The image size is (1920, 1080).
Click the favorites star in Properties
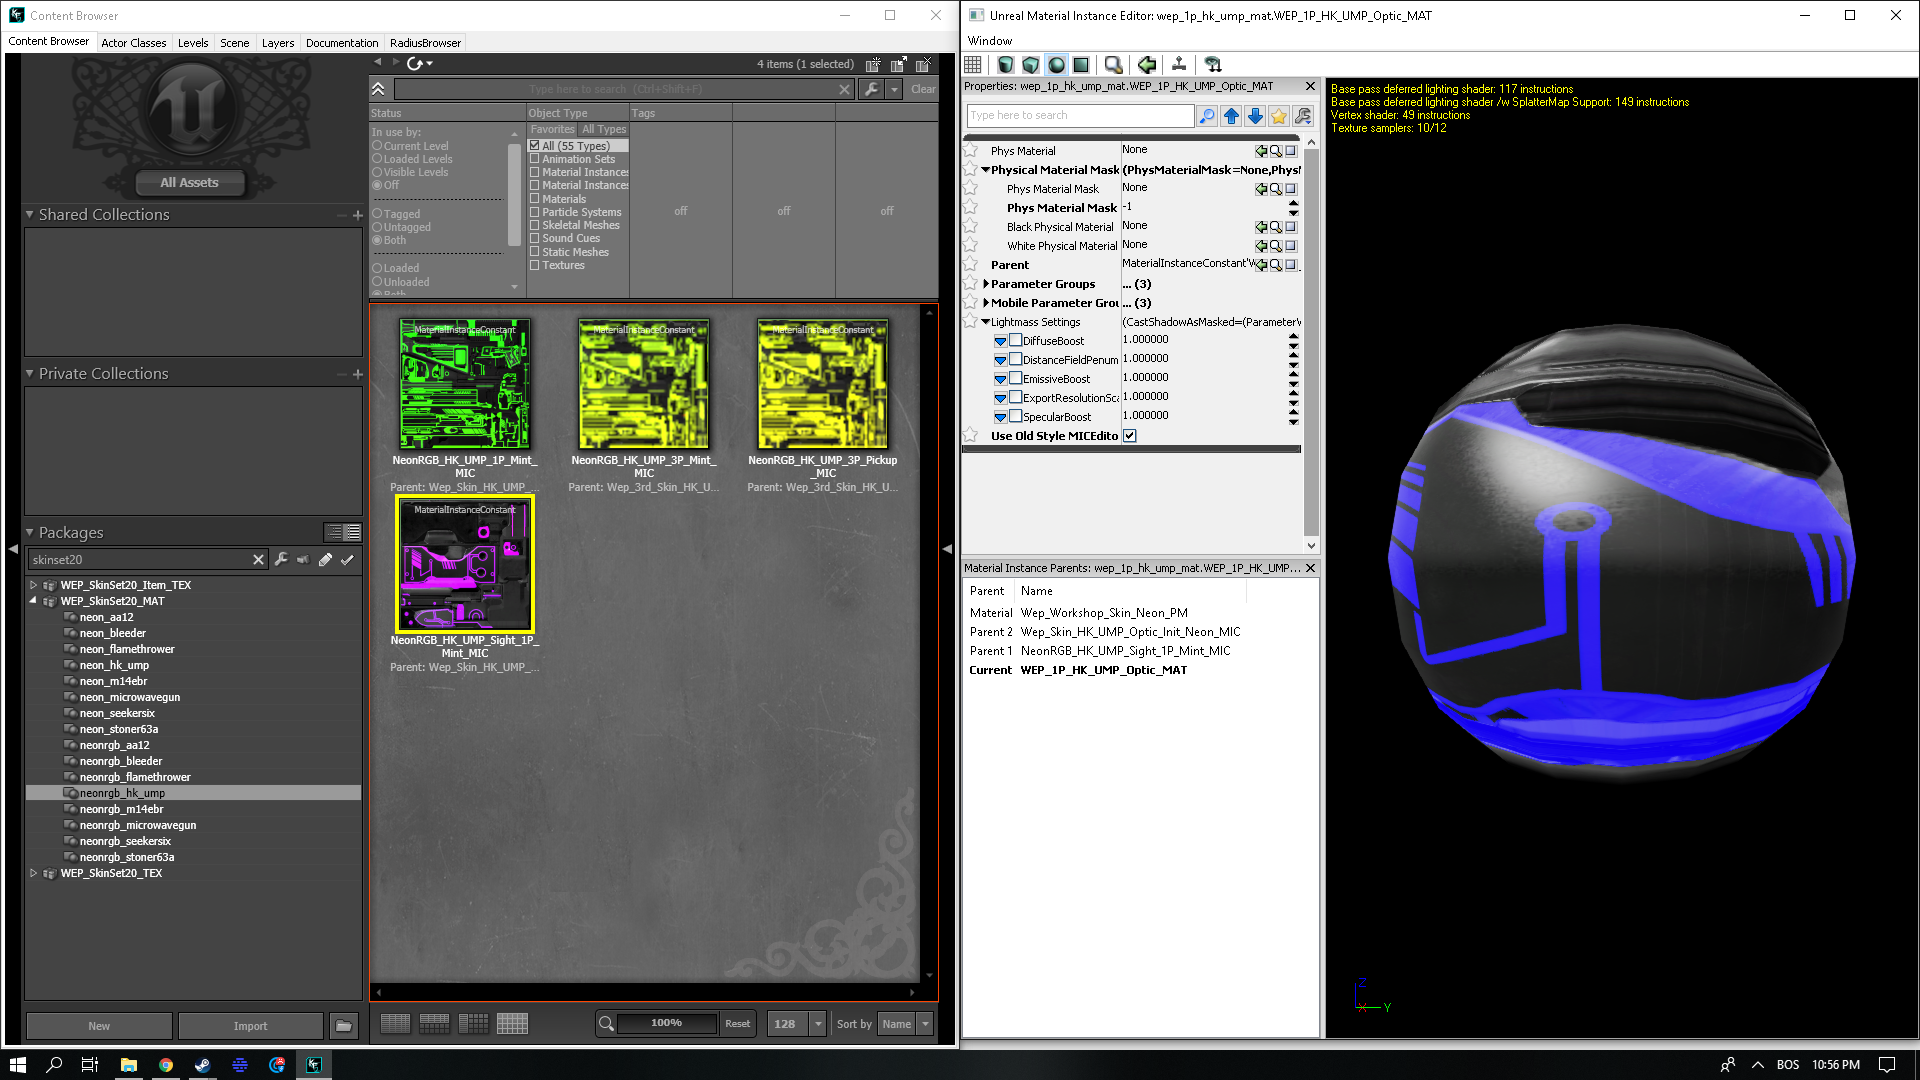coord(1279,116)
